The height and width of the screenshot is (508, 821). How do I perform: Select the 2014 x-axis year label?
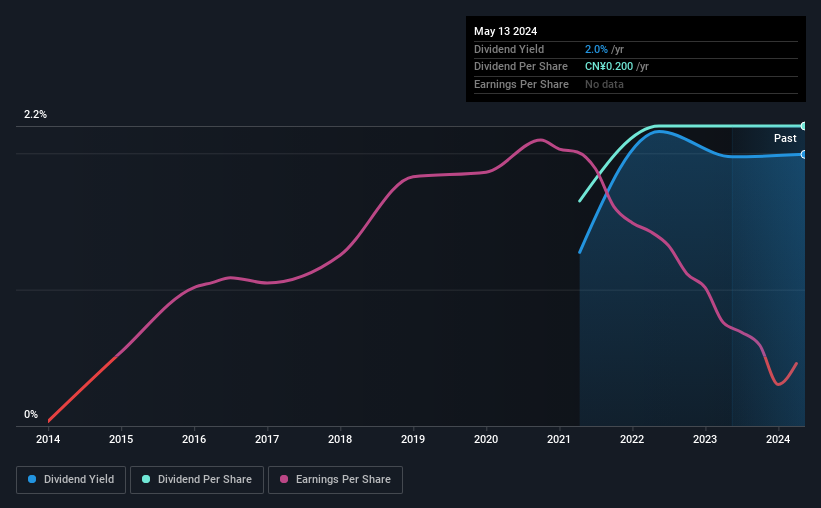click(x=48, y=439)
